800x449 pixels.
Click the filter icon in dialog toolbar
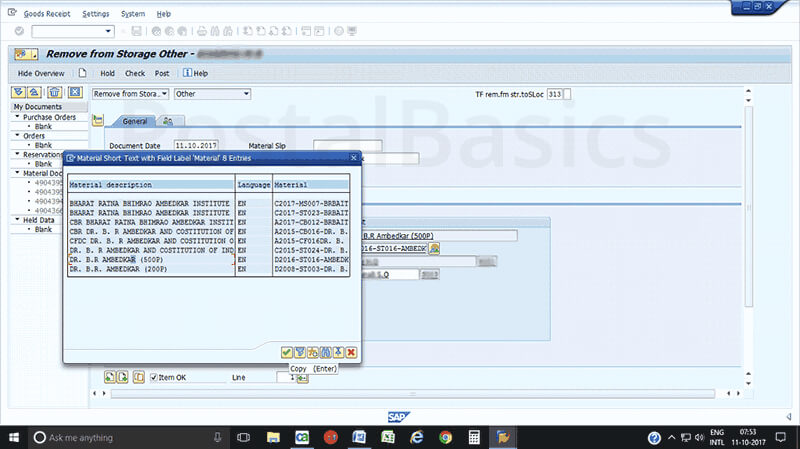299,353
